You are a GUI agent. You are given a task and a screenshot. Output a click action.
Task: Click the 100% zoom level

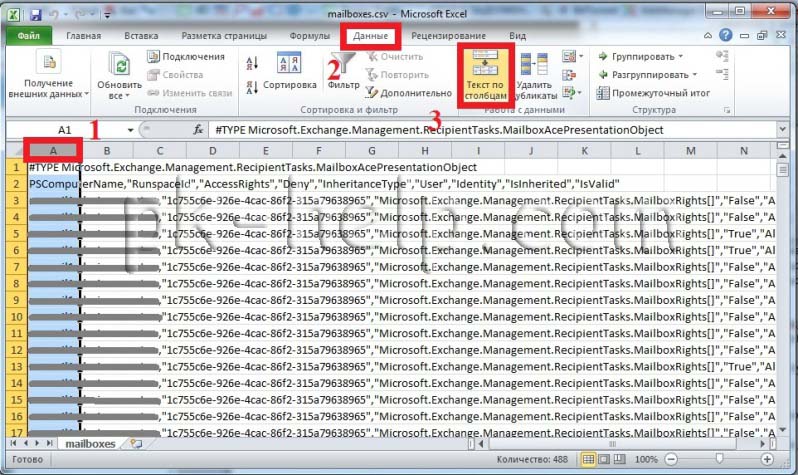646,460
